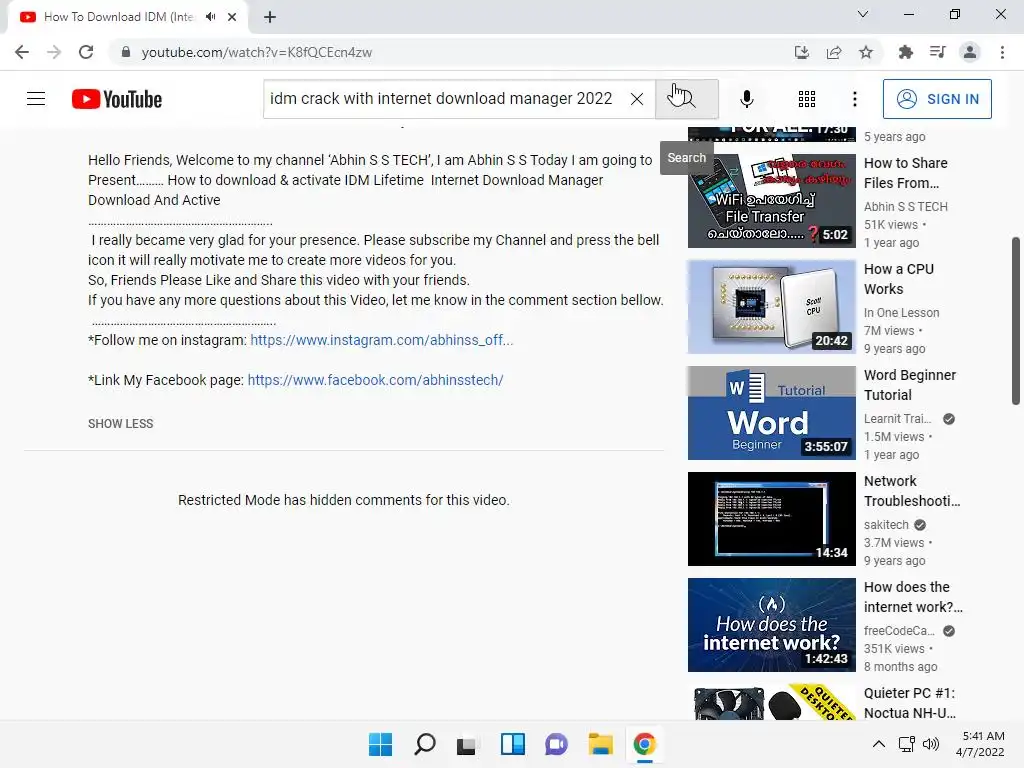Open Network Troubleshooting video thumbnail
The height and width of the screenshot is (768, 1024).
tap(771, 519)
